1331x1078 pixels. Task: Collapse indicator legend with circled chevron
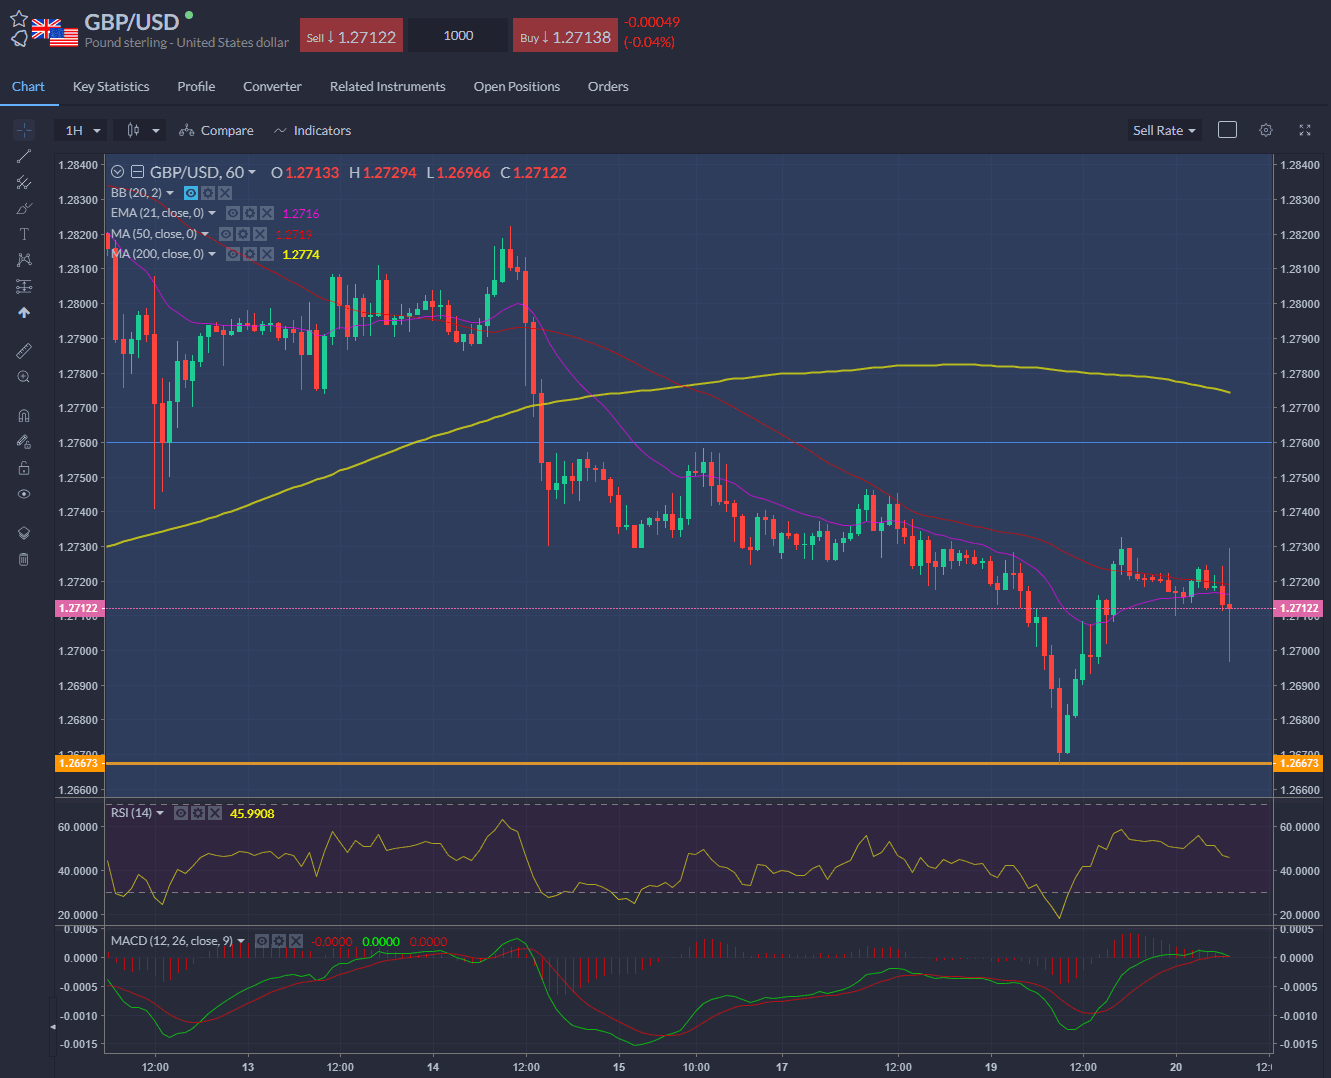[118, 172]
